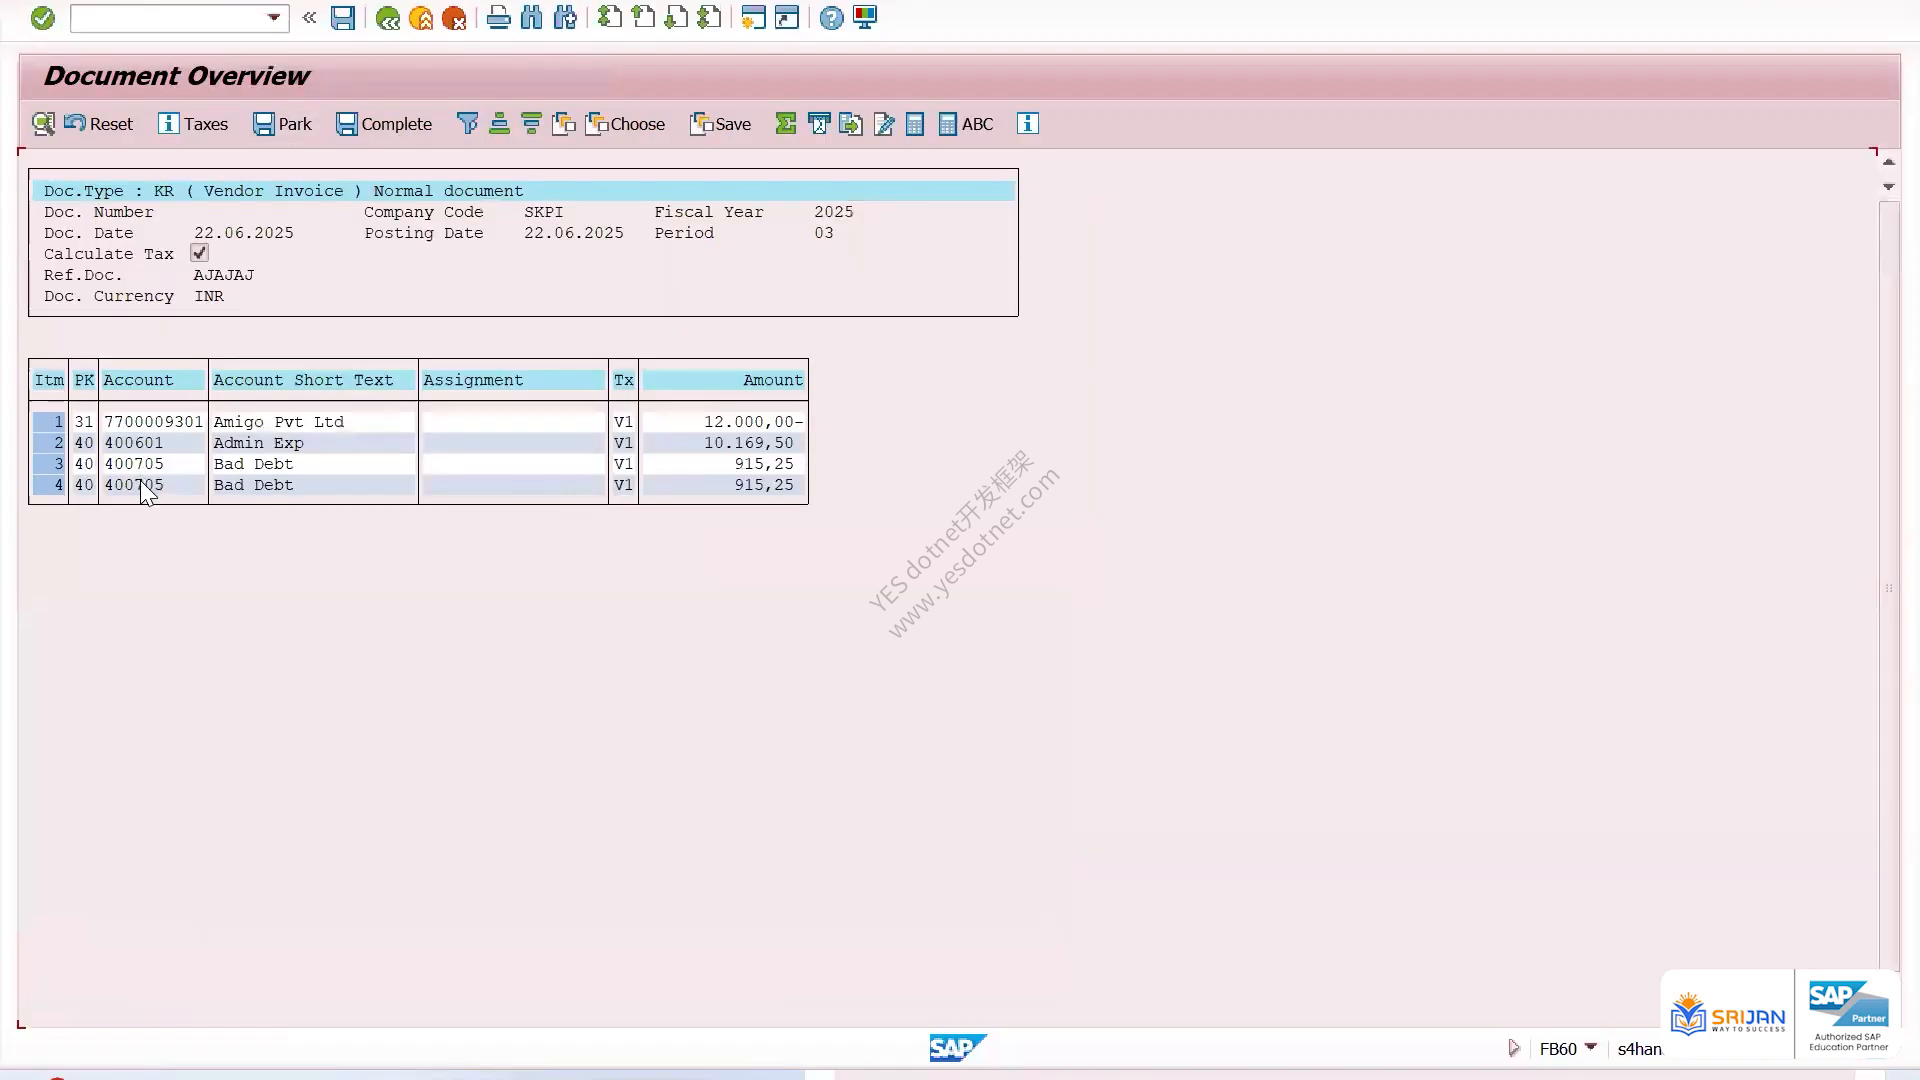The width and height of the screenshot is (1920, 1080).
Task: Expand the status bar triangle icon
Action: (1514, 1048)
